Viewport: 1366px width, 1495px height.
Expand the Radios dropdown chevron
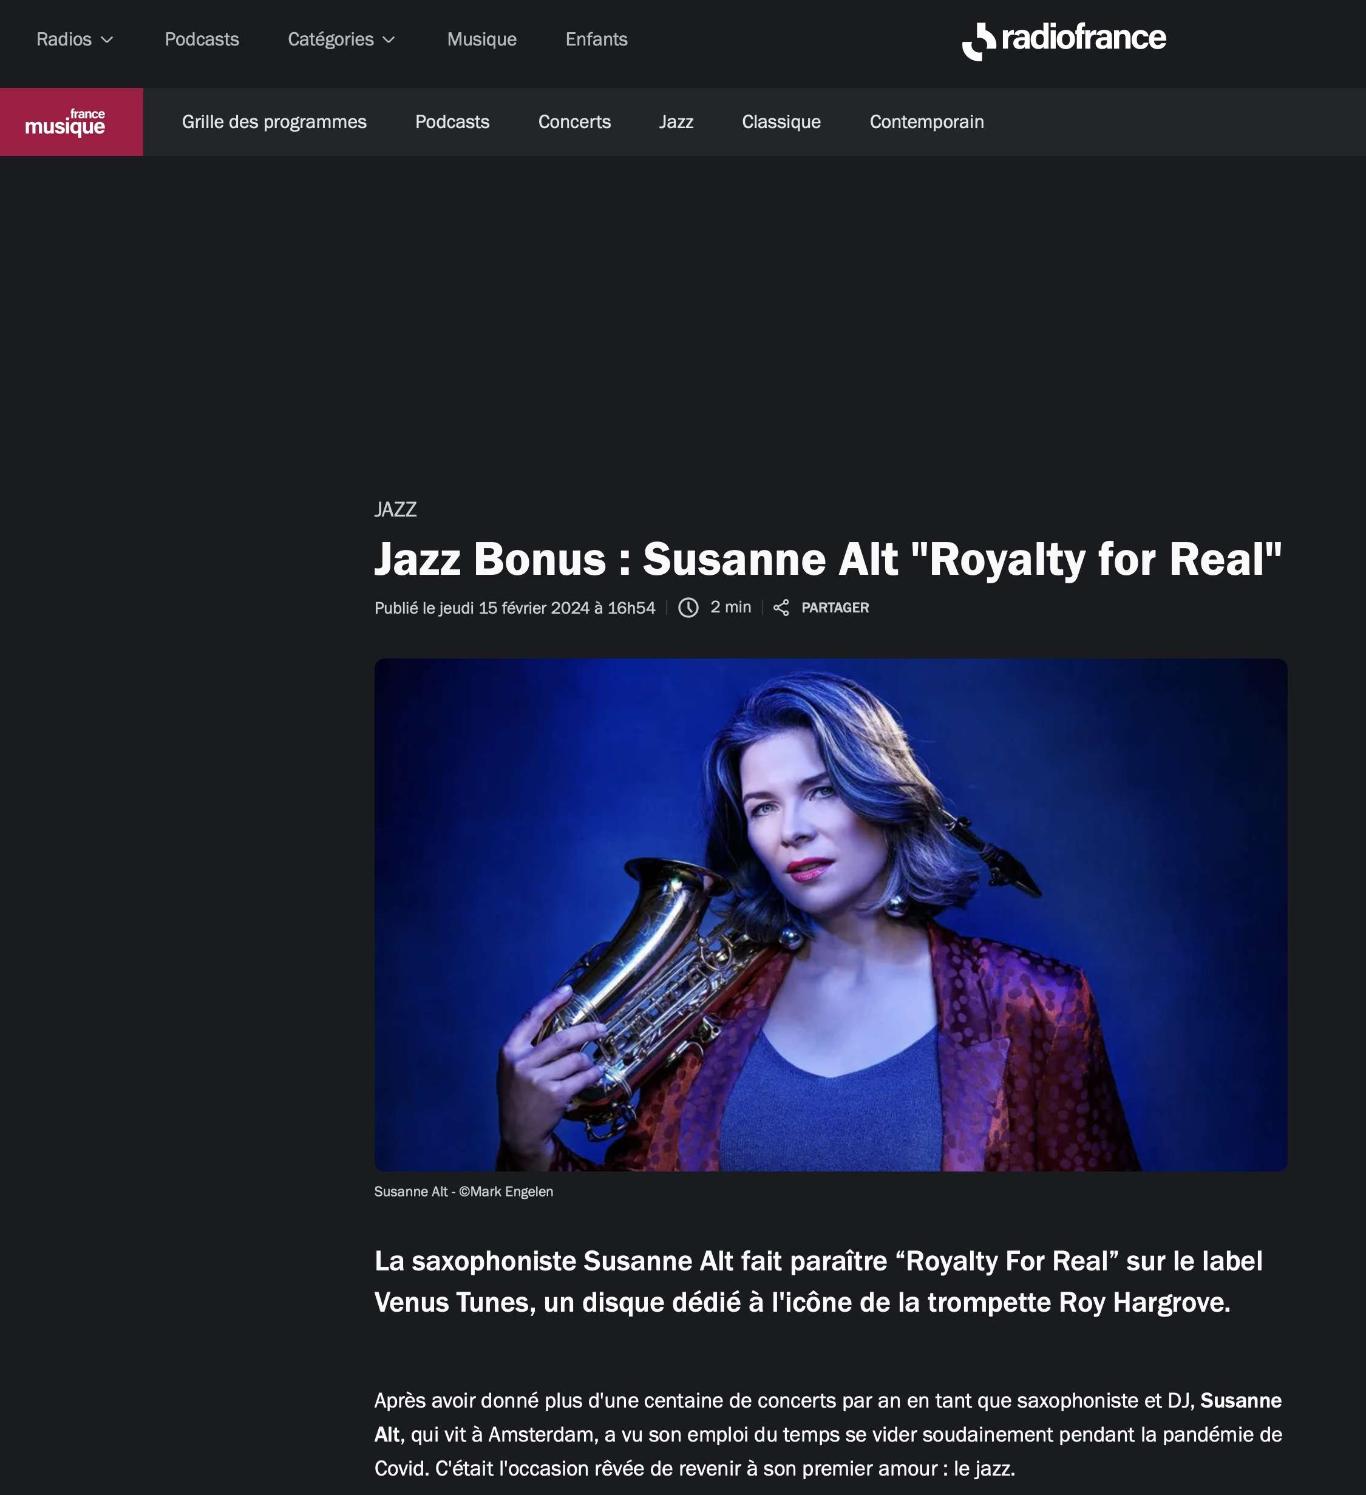tap(107, 40)
